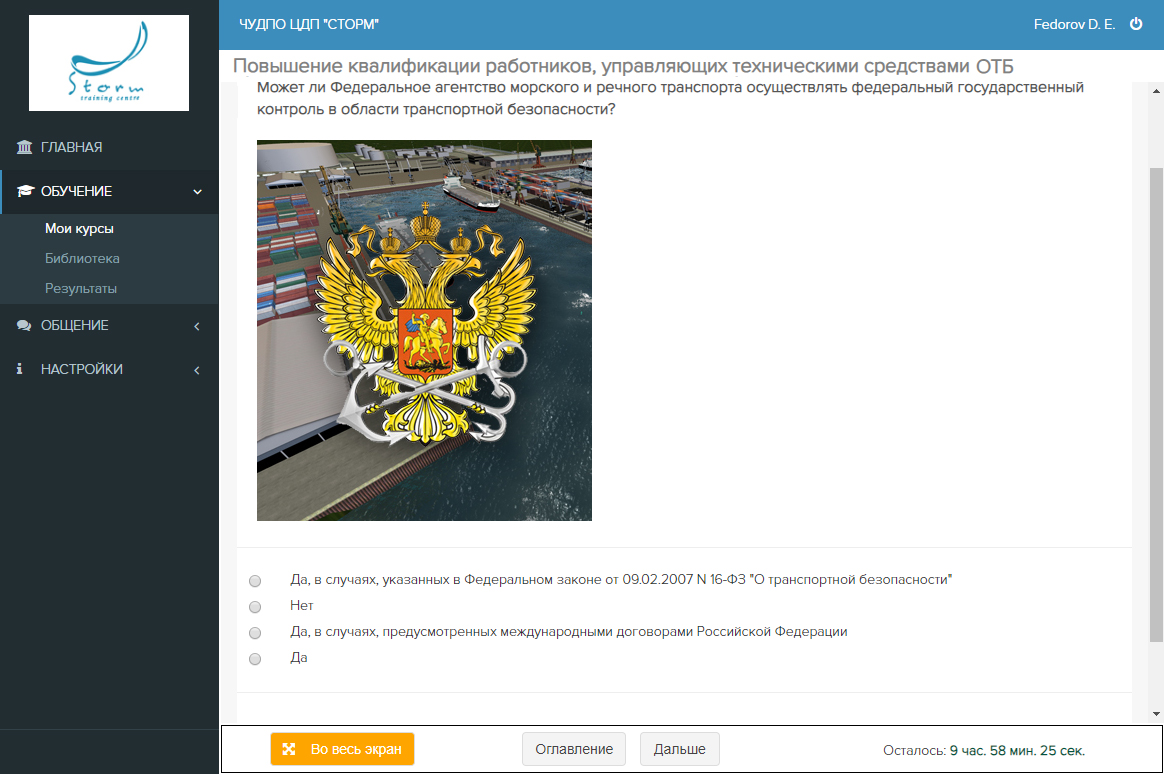This screenshot has height=774, width=1164.
Task: Select the plain Да answer
Action: pos(255,658)
